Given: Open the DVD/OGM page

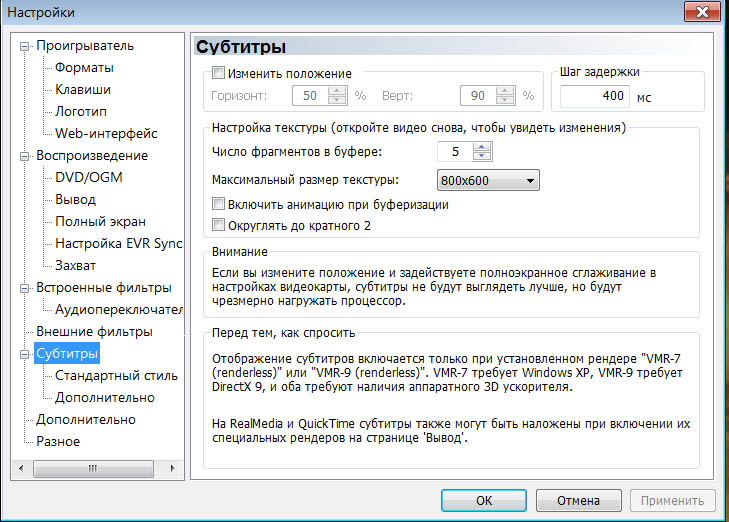Looking at the screenshot, I should [x=89, y=177].
